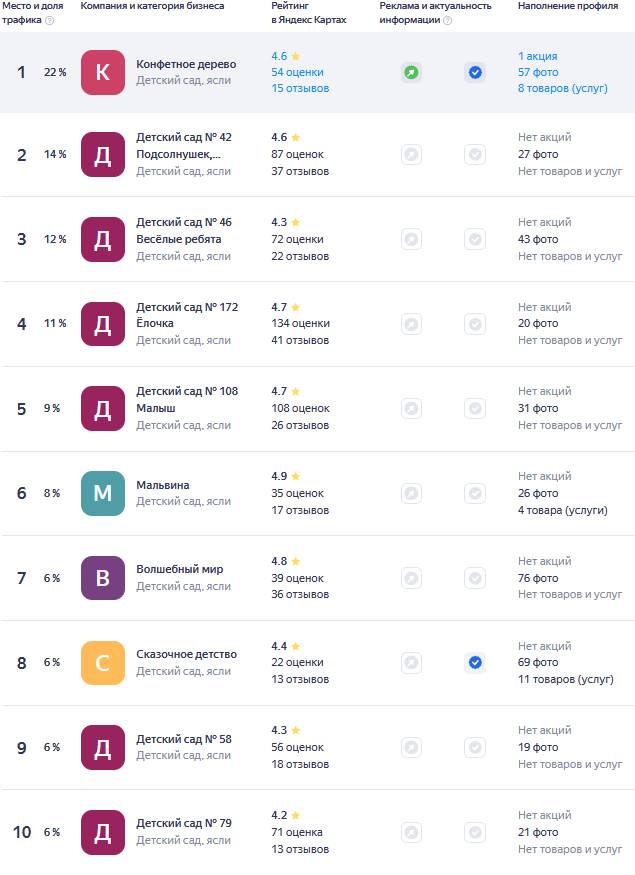This screenshot has height=875, width=635.
Task: View the '57 фото' photos link
Action: [538, 72]
